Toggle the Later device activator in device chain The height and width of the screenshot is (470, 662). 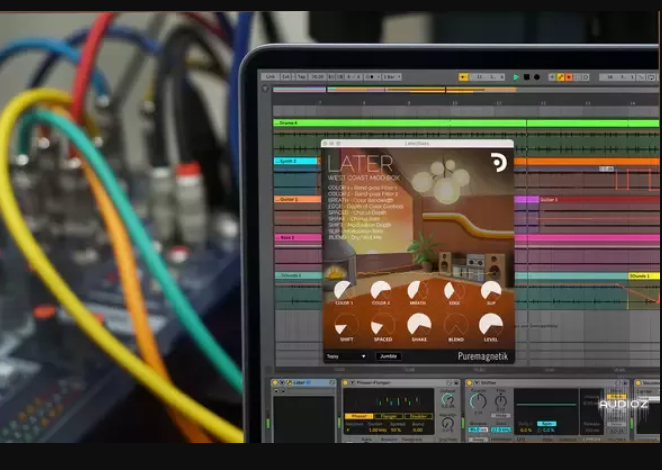(x=275, y=383)
